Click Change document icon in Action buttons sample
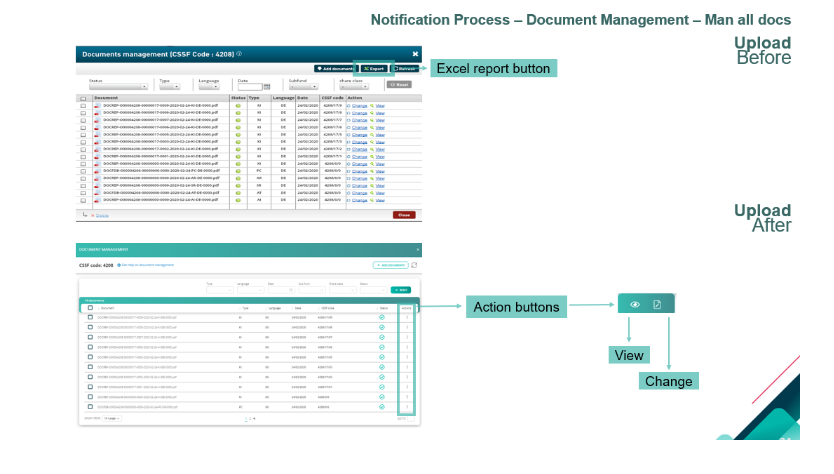 tap(657, 304)
